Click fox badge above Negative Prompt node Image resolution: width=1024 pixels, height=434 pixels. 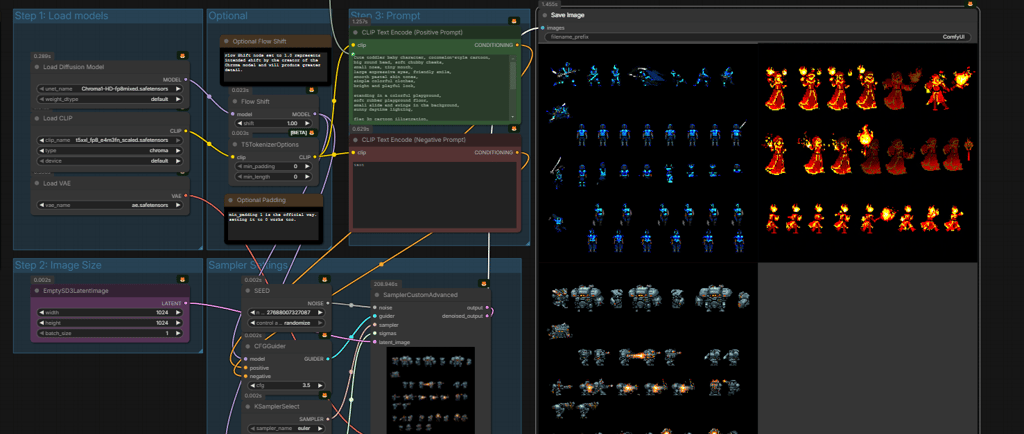click(x=514, y=129)
